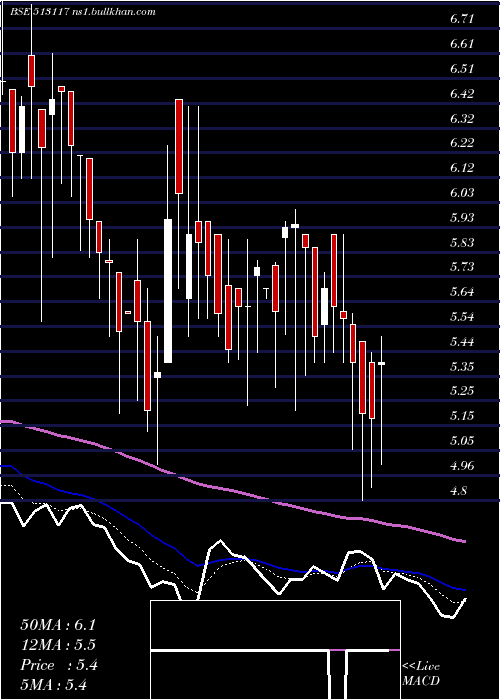Click the 6.71 price axis label

pyautogui.click(x=462, y=19)
